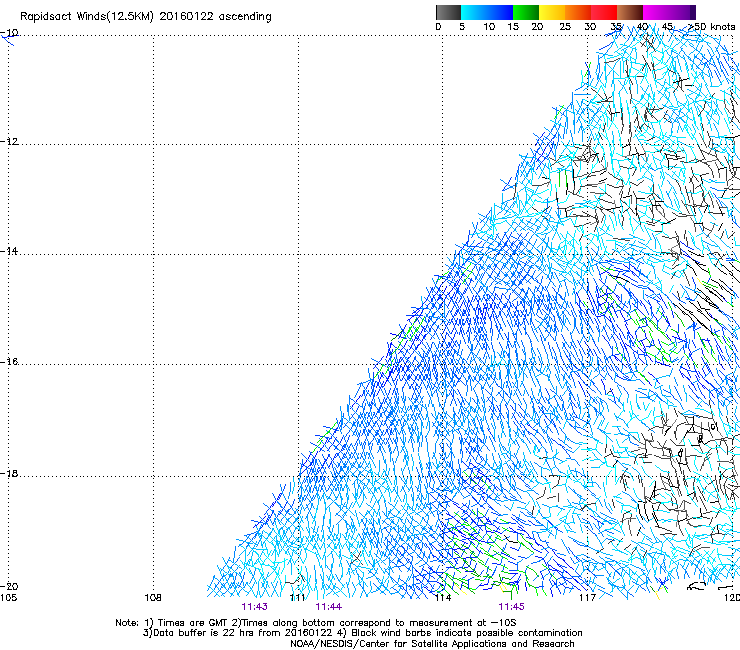Image resolution: width=740 pixels, height=650 pixels.
Task: Click latitude axis label -14
Action: [x=9, y=251]
